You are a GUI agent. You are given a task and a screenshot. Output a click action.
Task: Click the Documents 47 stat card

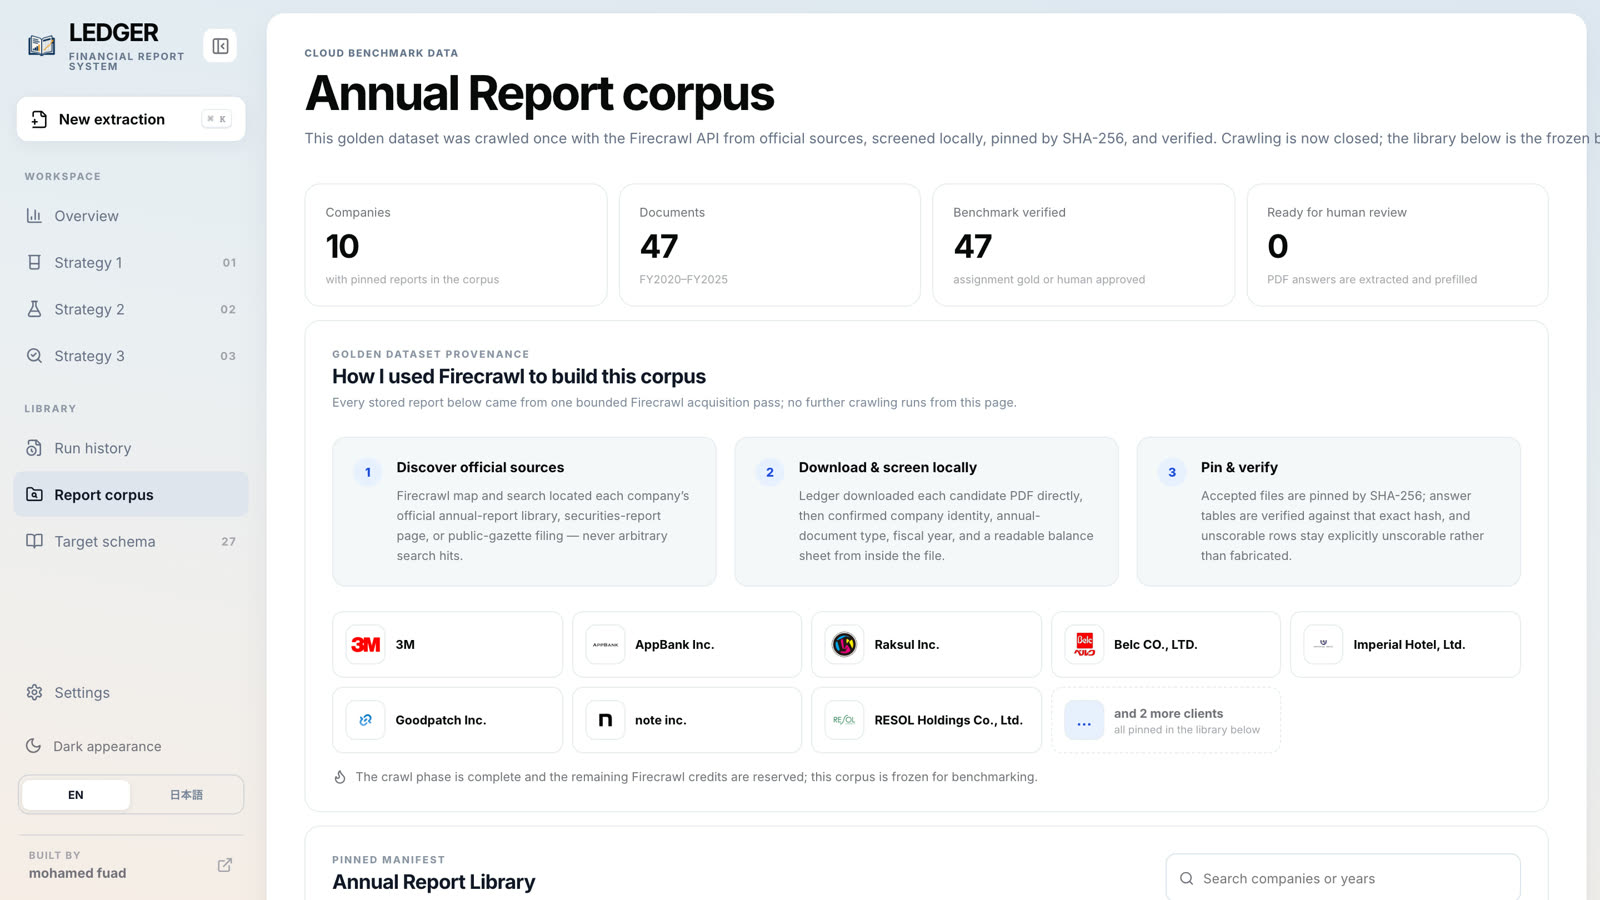coord(770,245)
